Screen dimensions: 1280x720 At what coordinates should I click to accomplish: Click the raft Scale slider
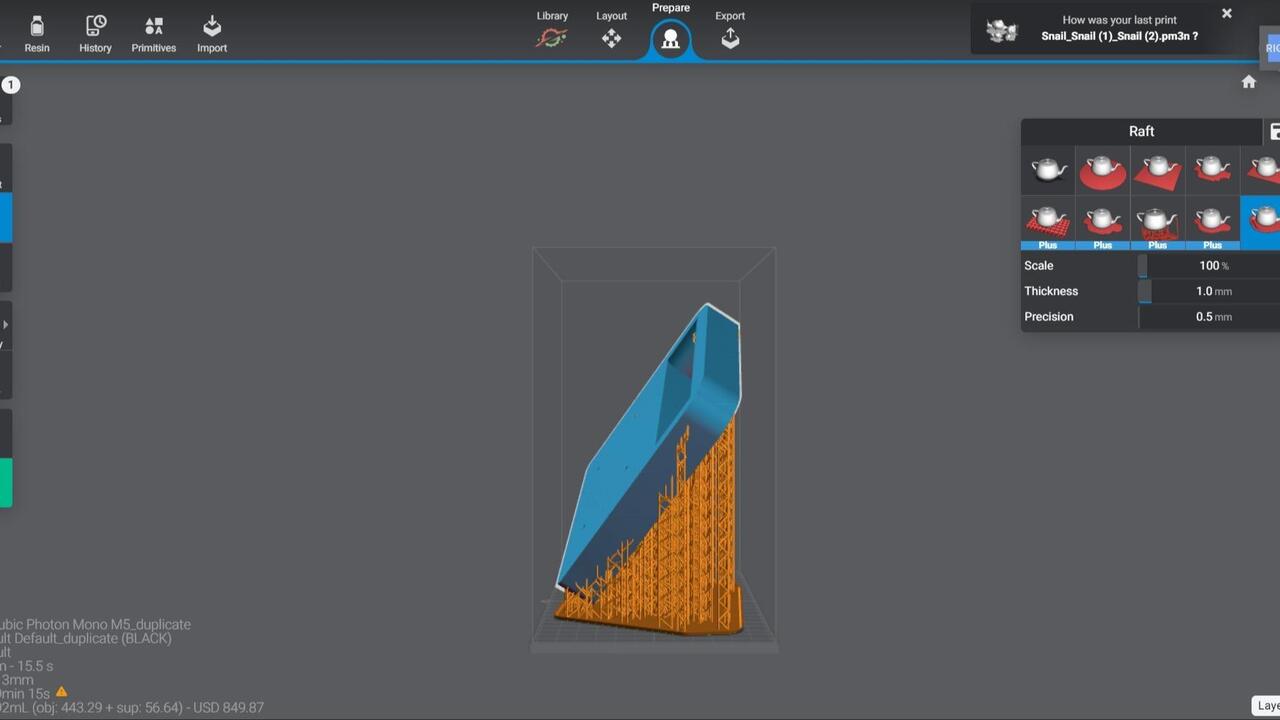(x=1143, y=266)
